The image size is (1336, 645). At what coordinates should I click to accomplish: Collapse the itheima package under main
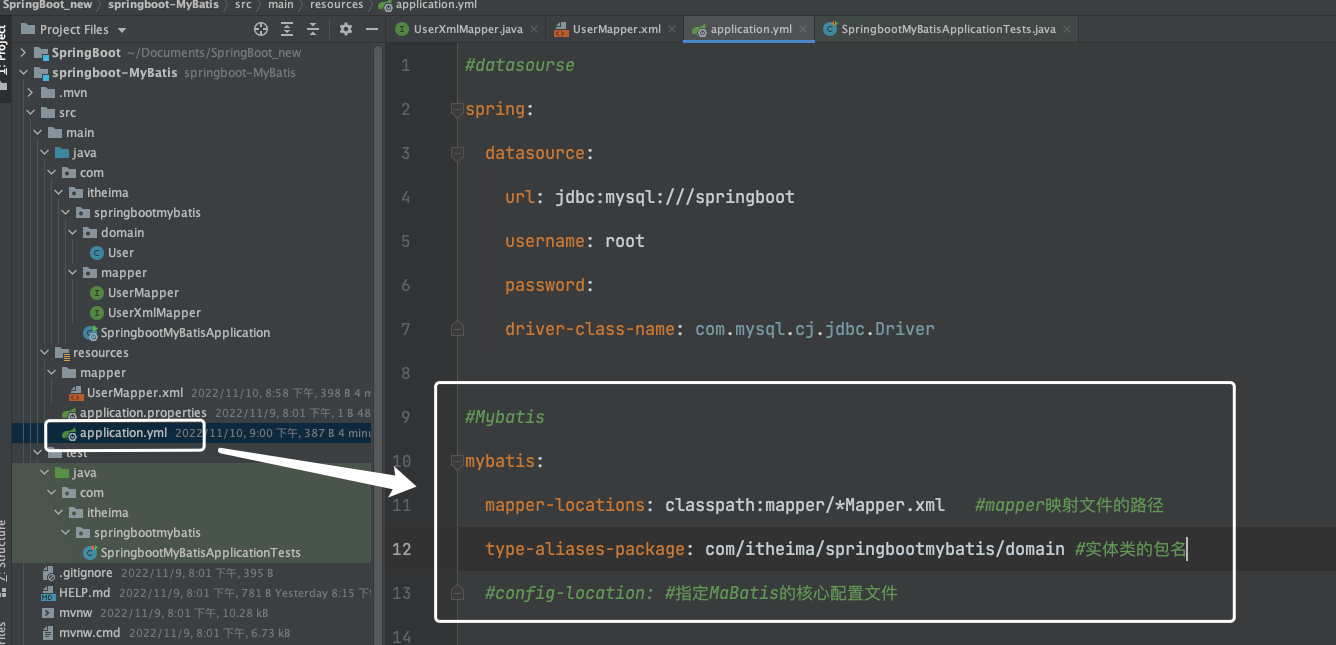(x=59, y=193)
